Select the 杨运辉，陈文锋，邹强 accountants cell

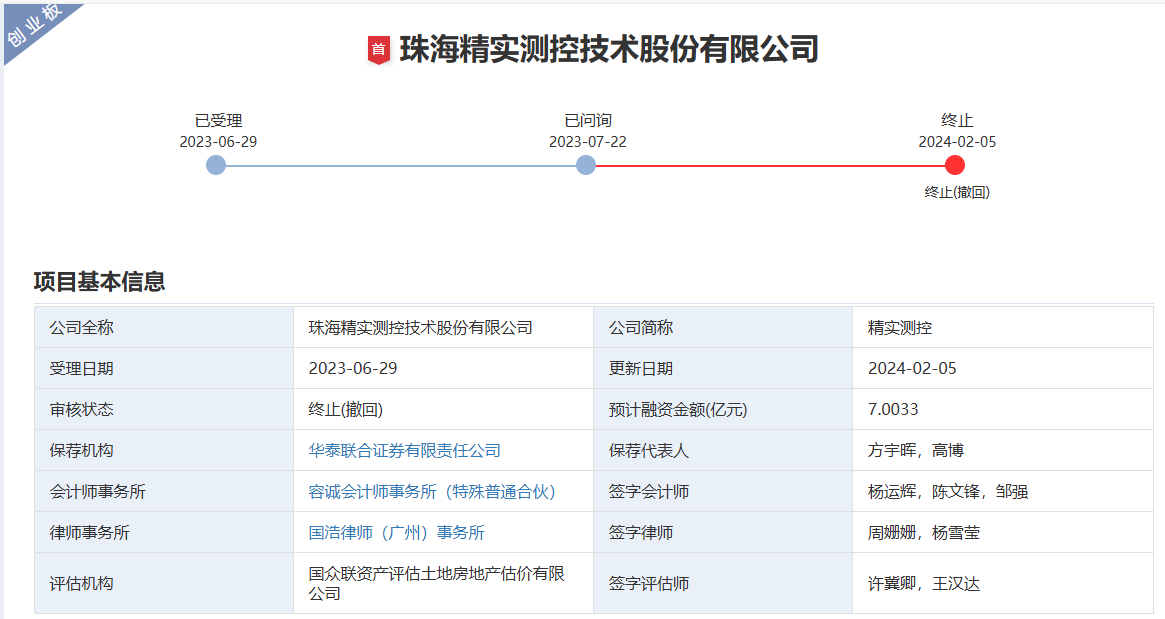[x=948, y=492]
